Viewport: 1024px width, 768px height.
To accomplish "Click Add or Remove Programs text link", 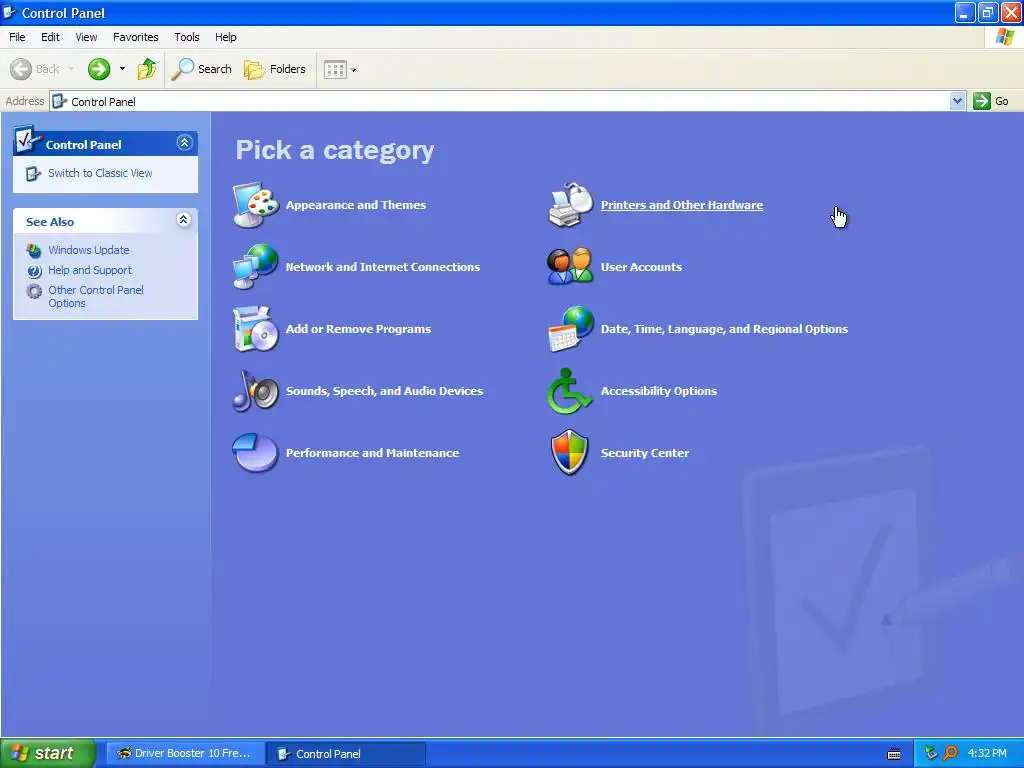I will pyautogui.click(x=359, y=329).
